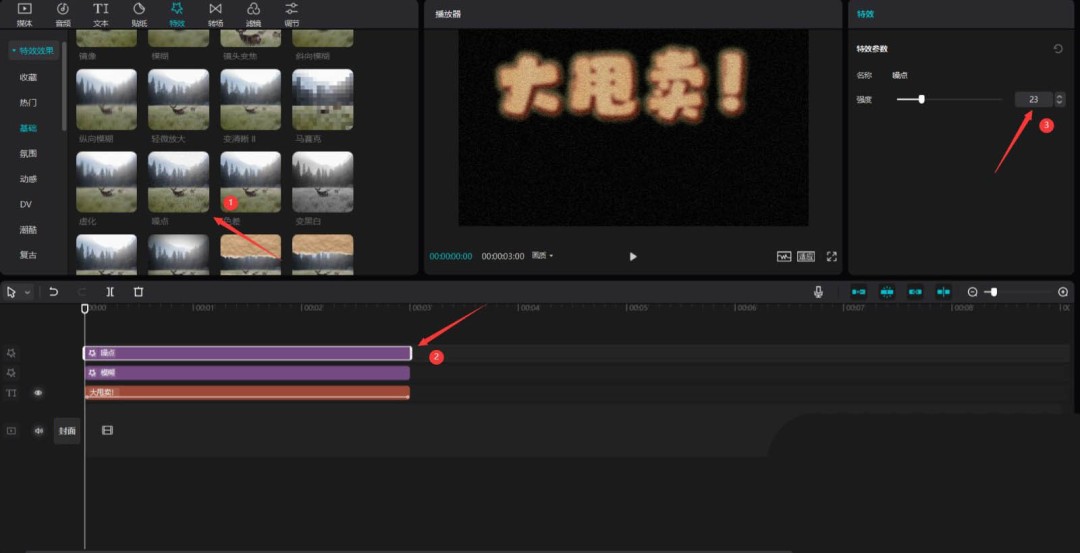Open the waveform scope icon in player
This screenshot has height=553, width=1080.
coord(784,256)
